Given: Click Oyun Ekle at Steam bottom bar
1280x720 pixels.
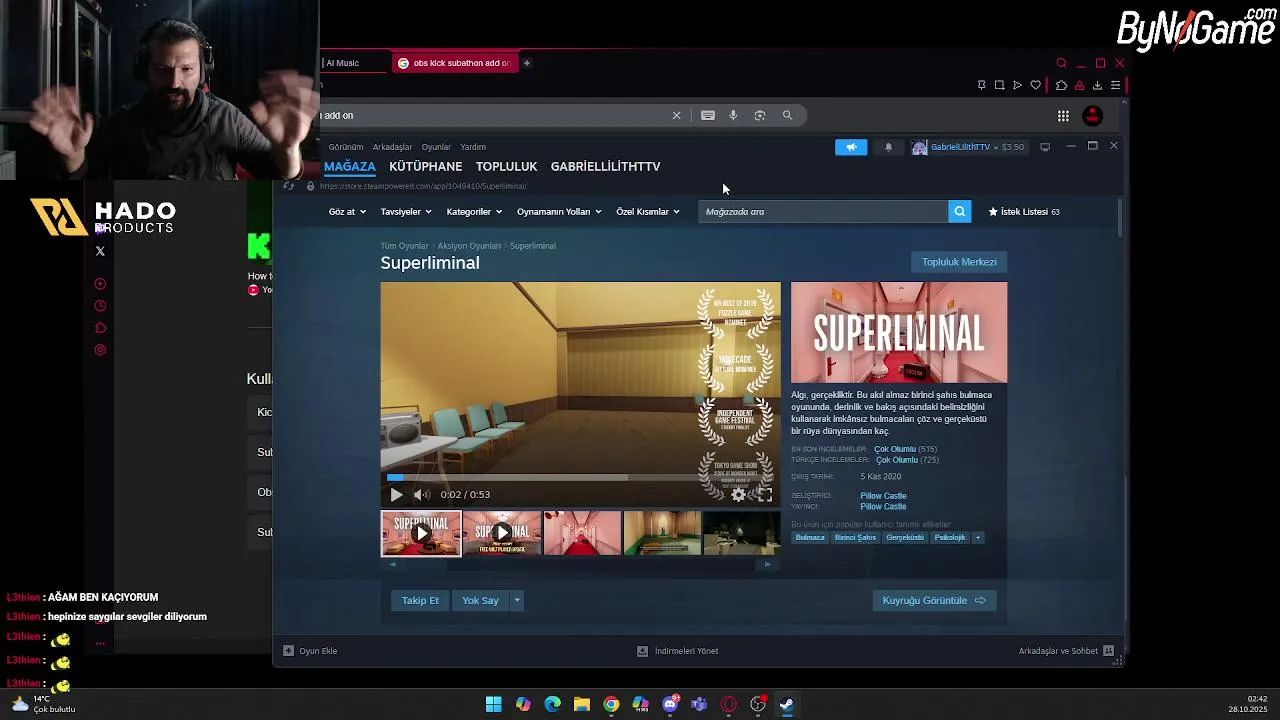Looking at the screenshot, I should (310, 651).
